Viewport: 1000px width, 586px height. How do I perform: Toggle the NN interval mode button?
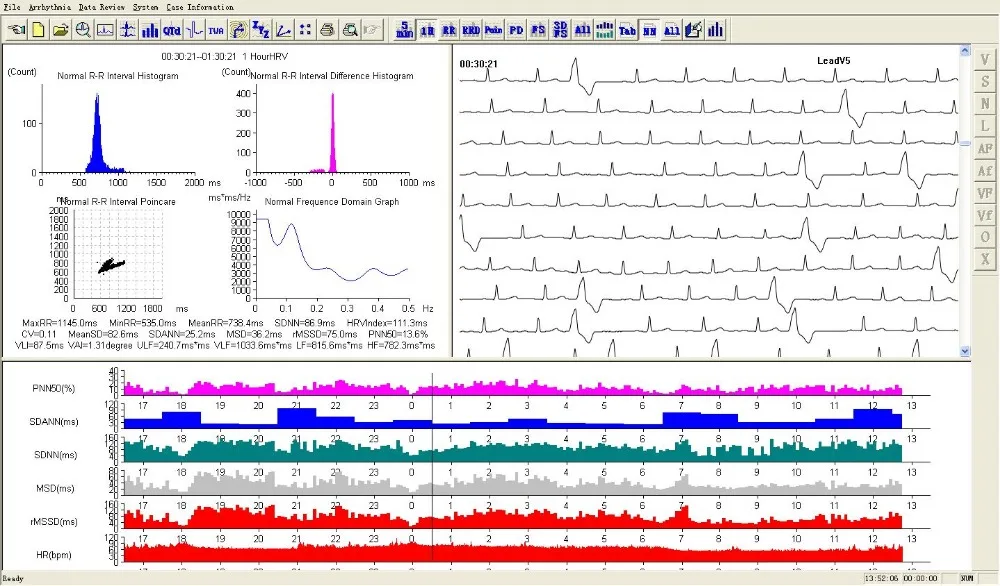(649, 29)
